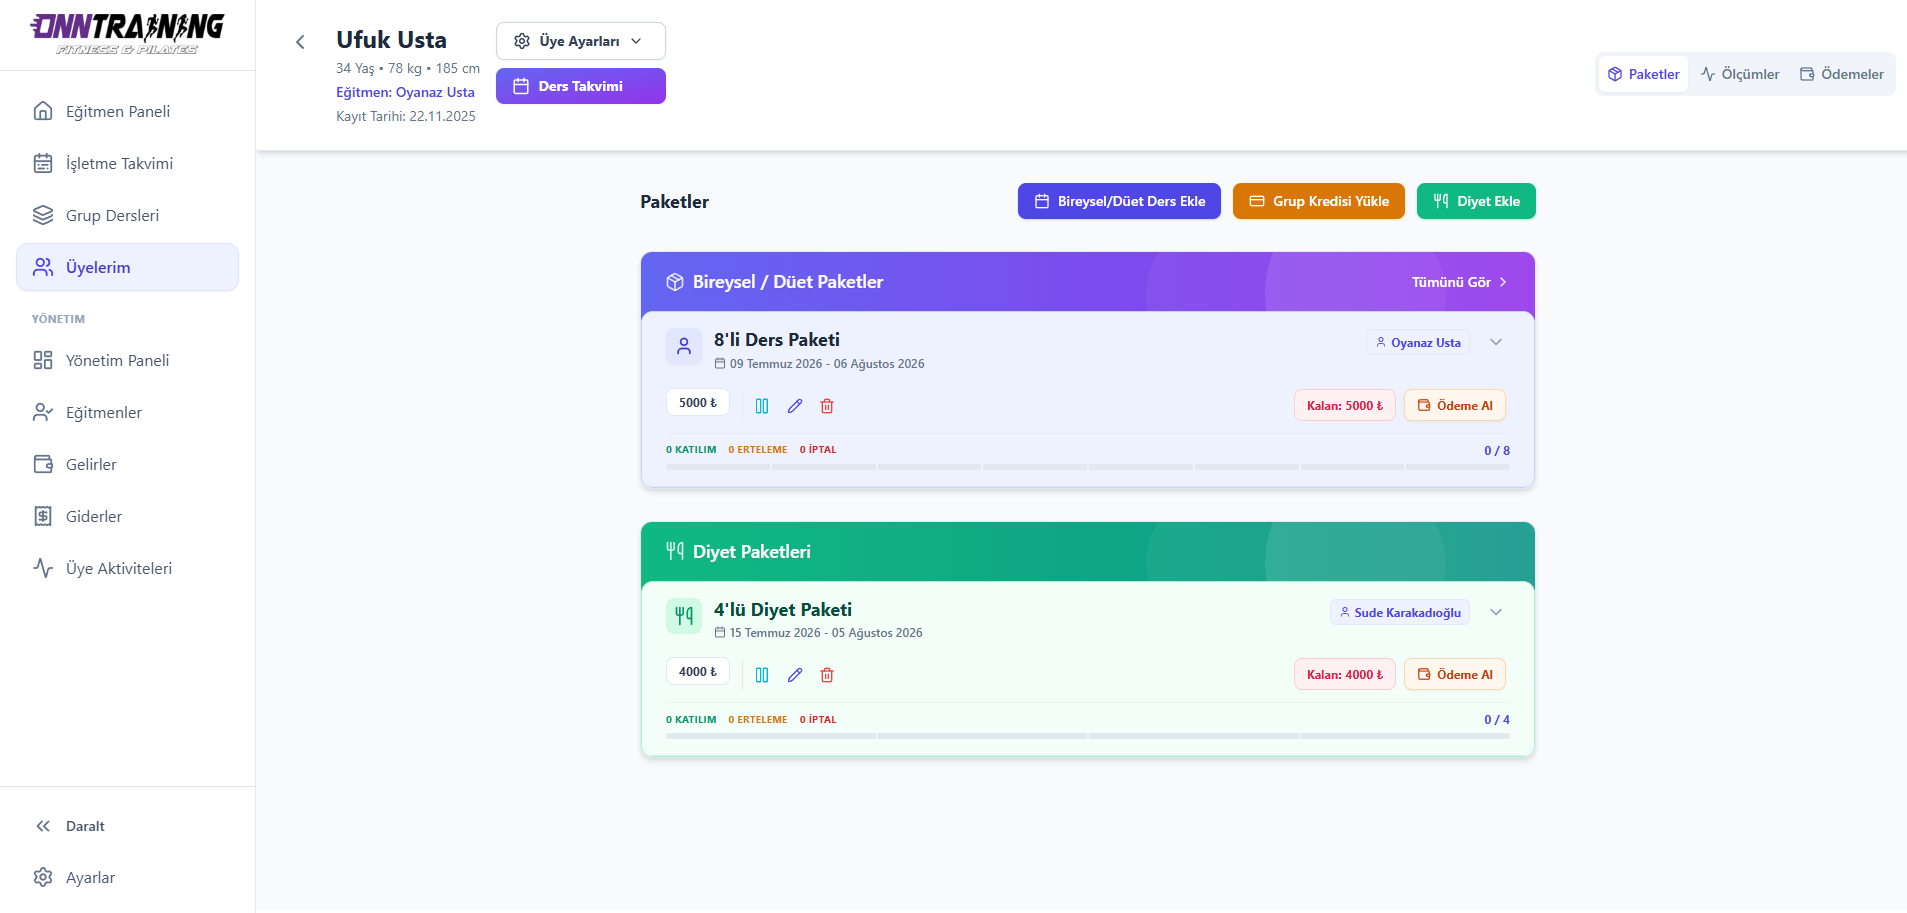
Task: Expand the 8'li Ders Paketi details chevron
Action: (1496, 342)
